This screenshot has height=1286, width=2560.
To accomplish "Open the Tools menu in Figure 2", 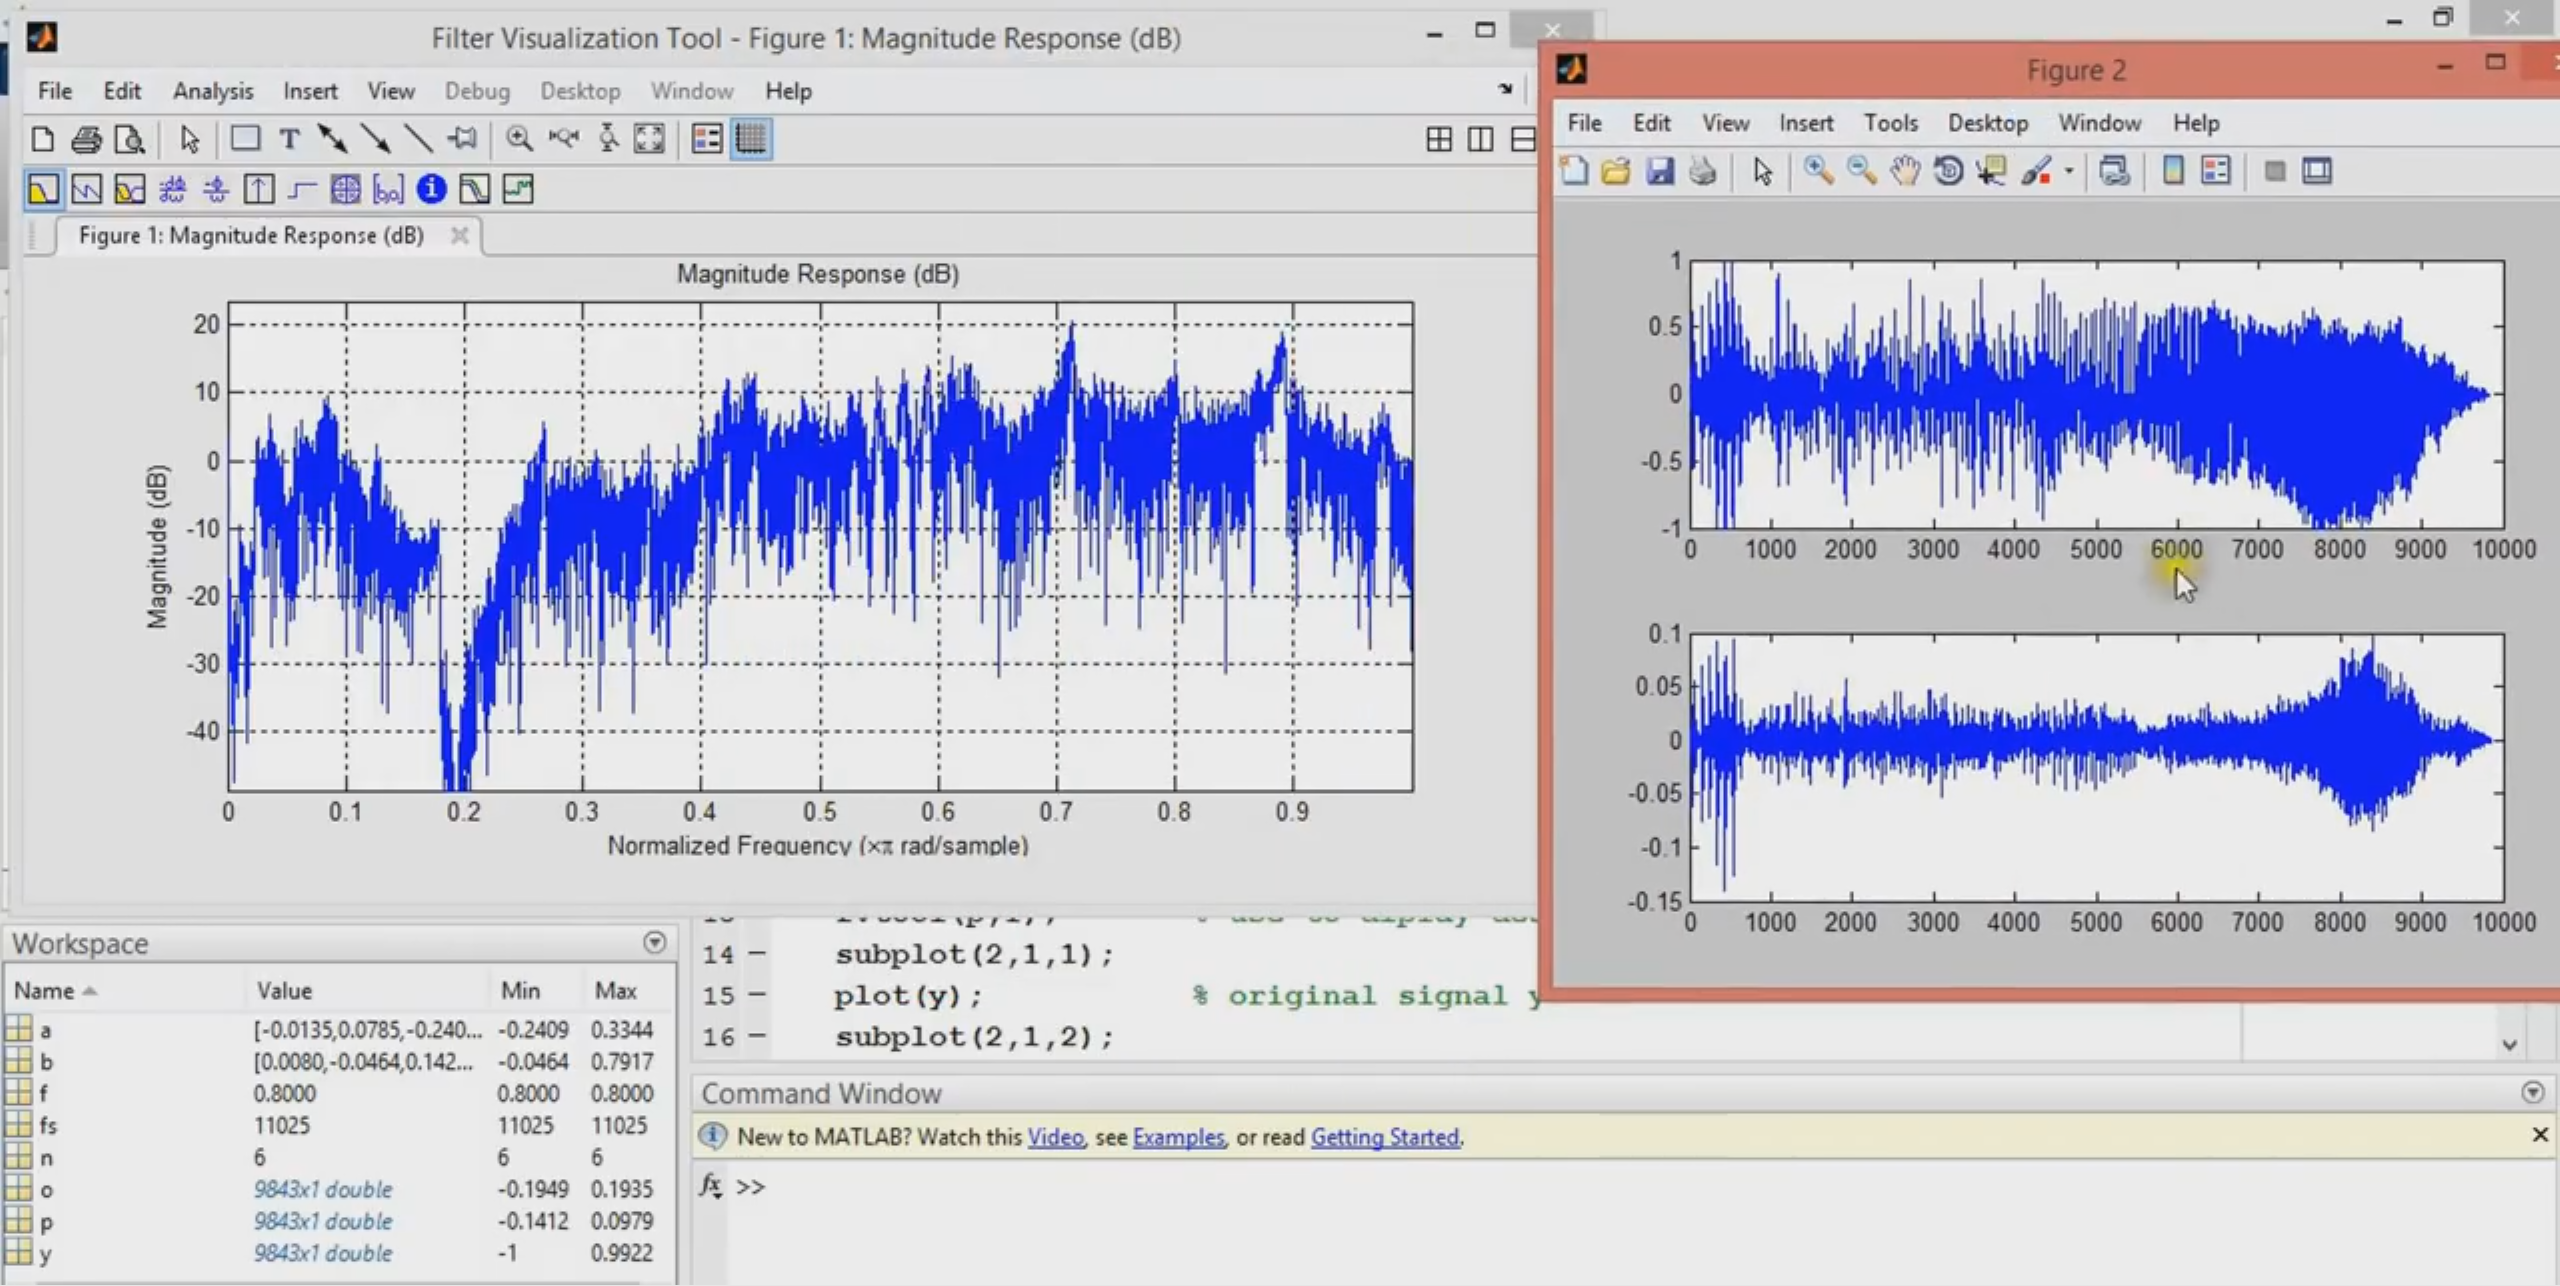I will (1890, 123).
